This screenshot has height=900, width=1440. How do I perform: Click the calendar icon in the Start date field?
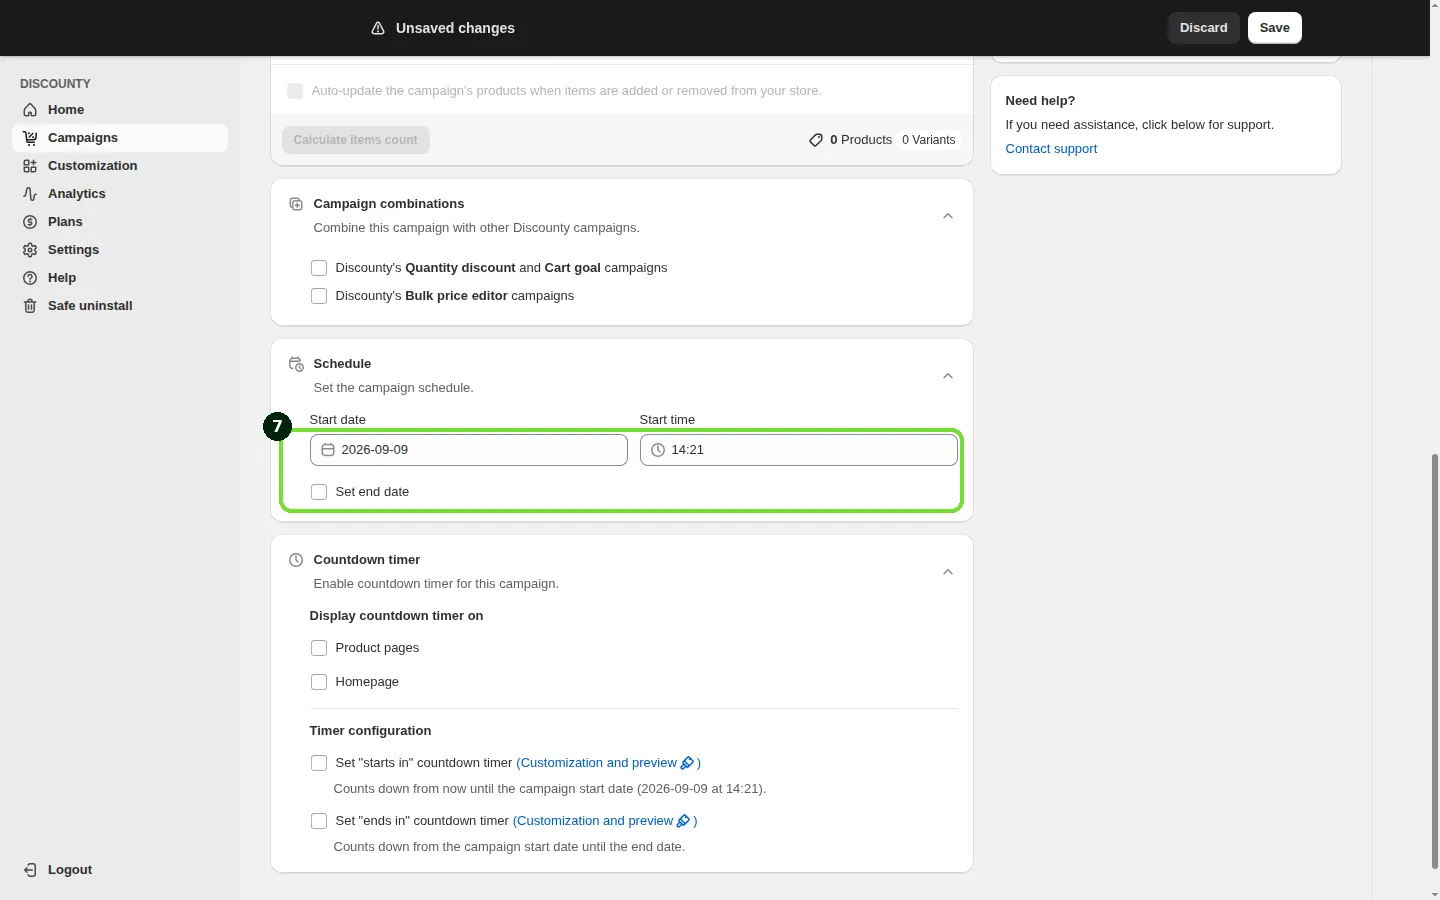(328, 450)
